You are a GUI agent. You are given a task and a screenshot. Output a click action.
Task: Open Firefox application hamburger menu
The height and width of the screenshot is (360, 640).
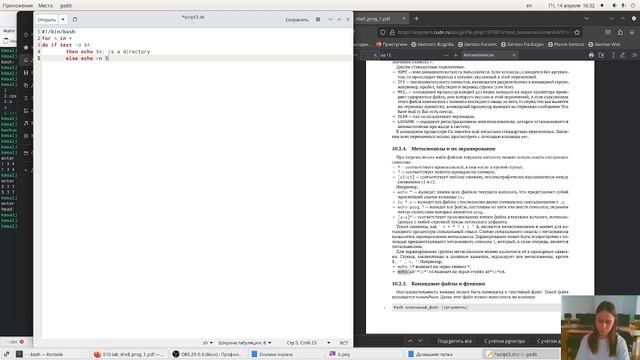pos(632,32)
